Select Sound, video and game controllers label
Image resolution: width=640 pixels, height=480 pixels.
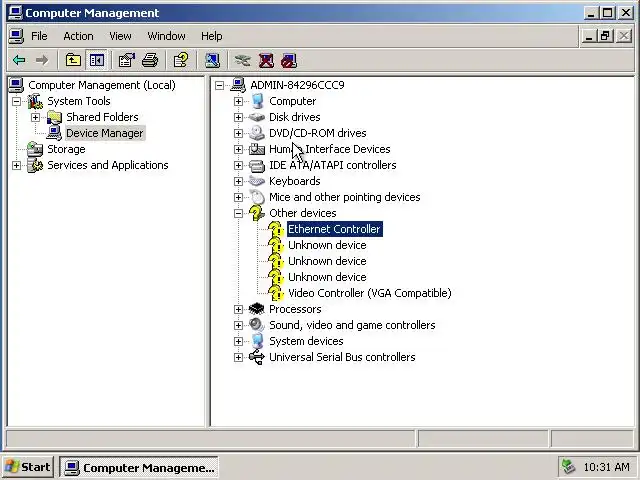(352, 325)
